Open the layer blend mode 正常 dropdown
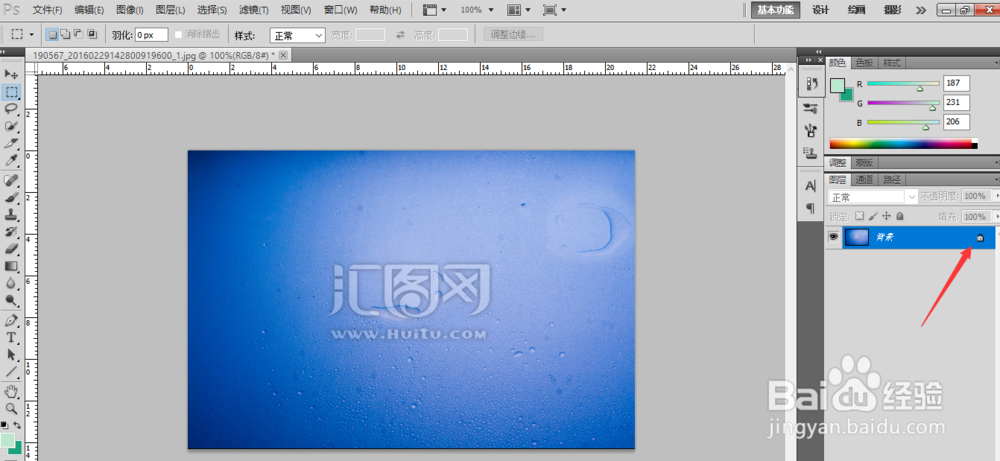Viewport: 1000px width, 461px height. (x=872, y=197)
